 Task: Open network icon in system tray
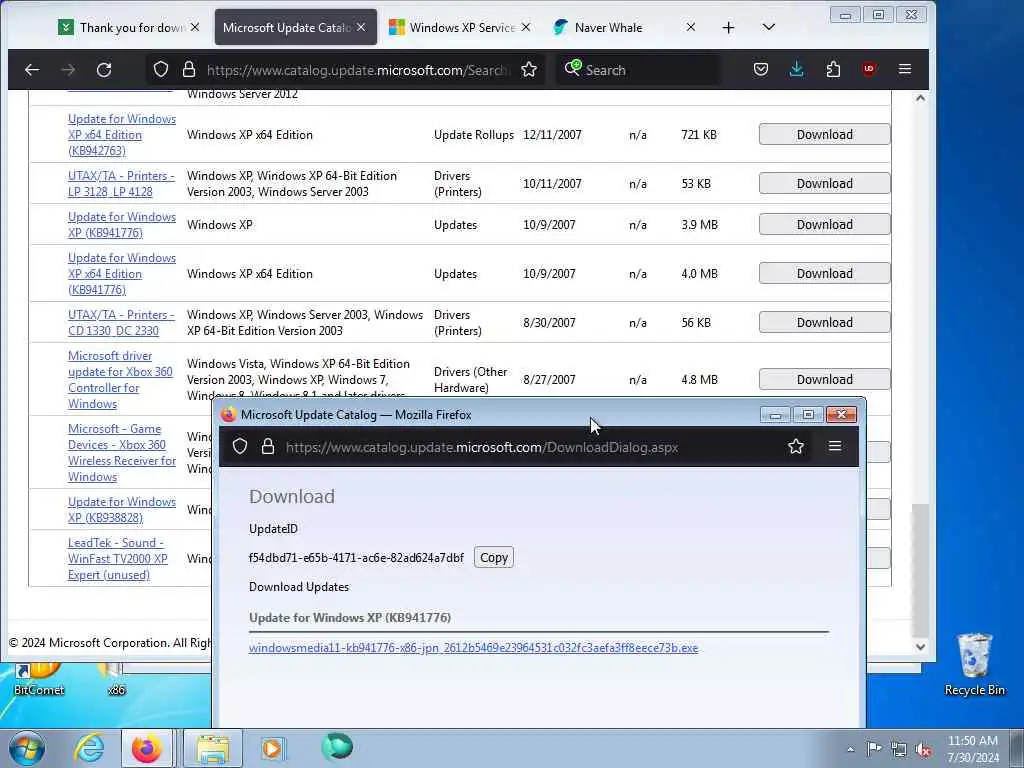[899, 750]
